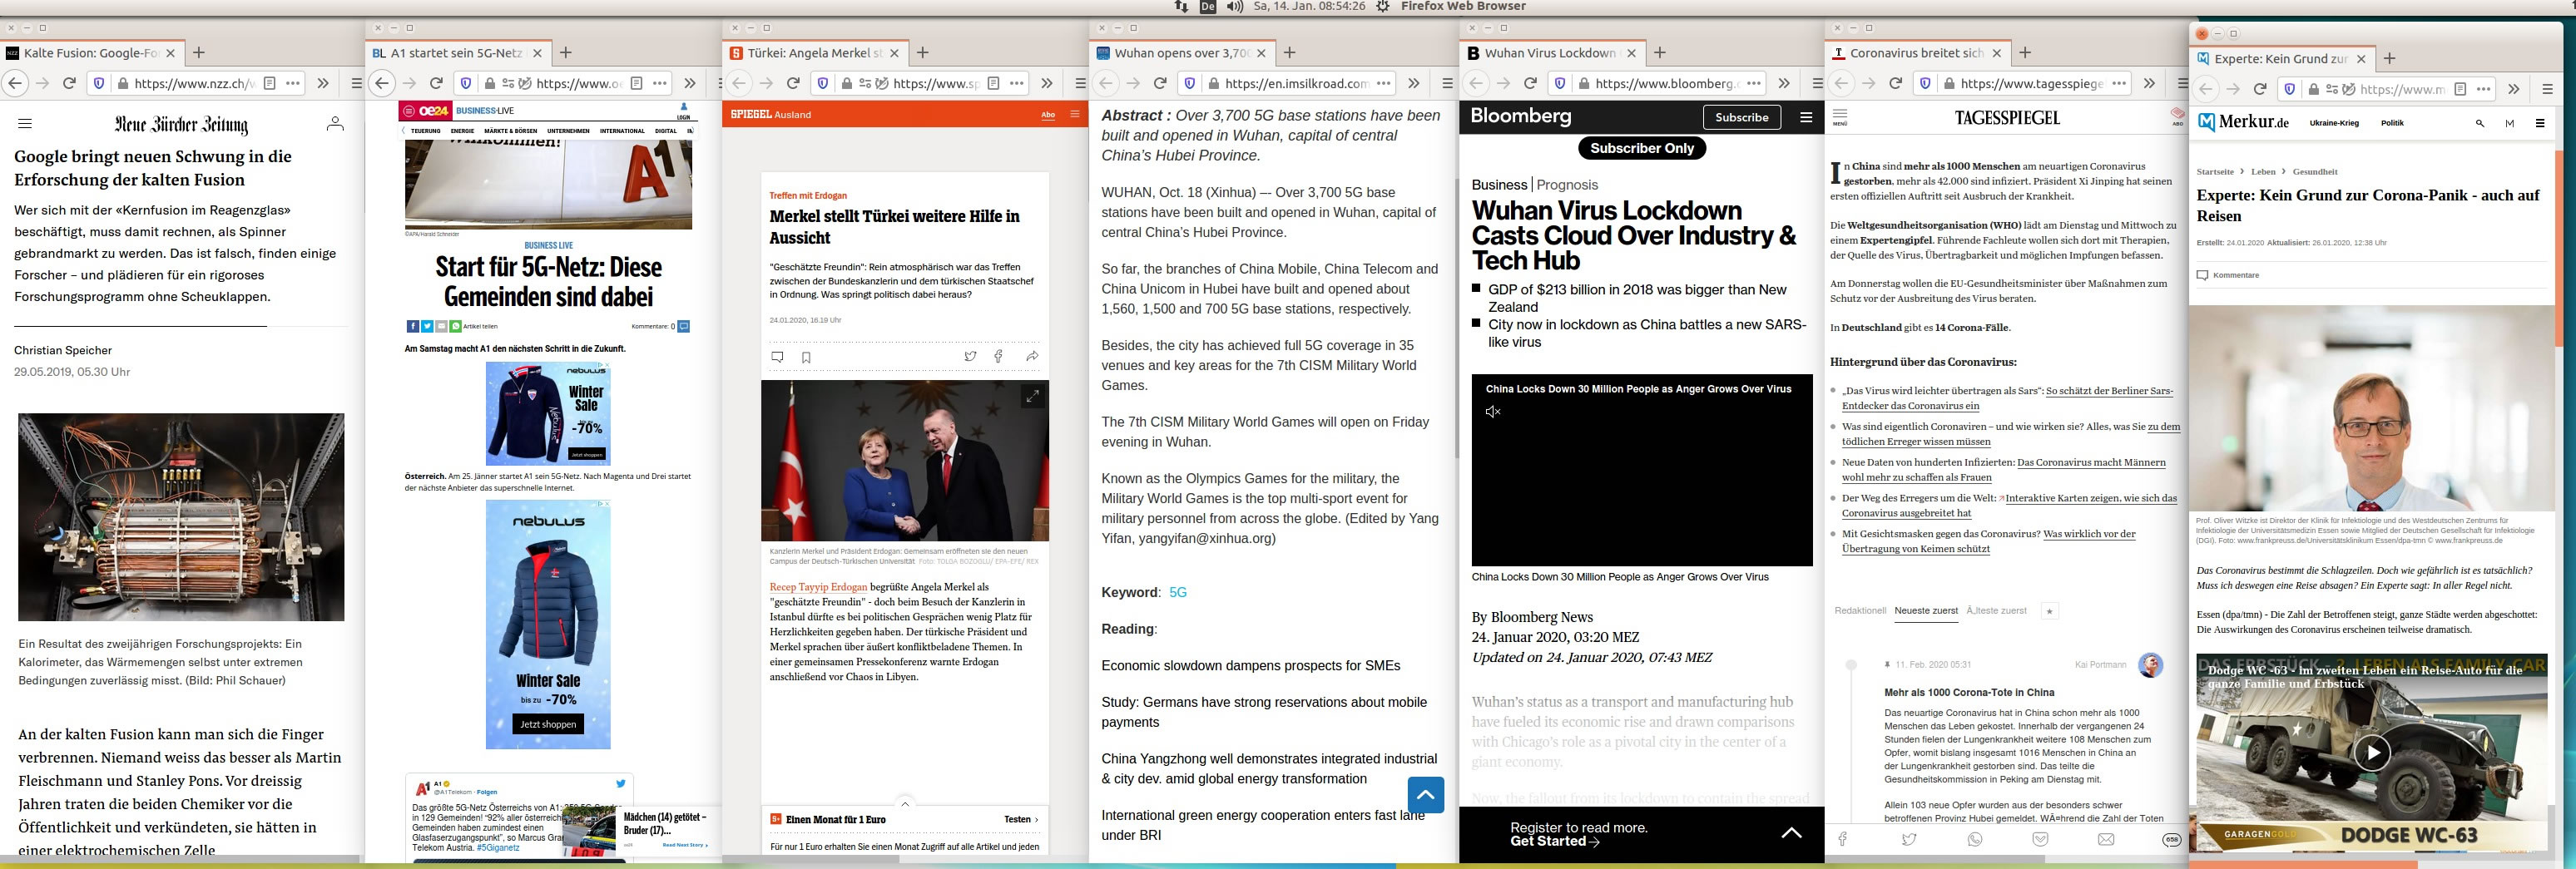2576x869 pixels.
Task: Select Älteste zuerst sorting in Tagesspiegel
Action: pyautogui.click(x=1996, y=610)
